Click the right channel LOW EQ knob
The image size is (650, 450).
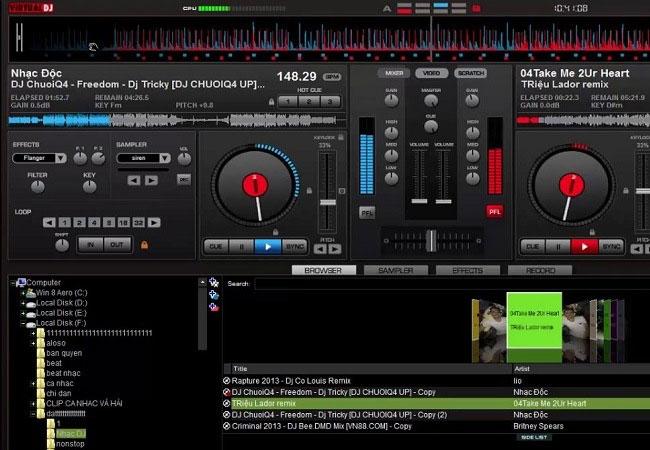[x=472, y=179]
